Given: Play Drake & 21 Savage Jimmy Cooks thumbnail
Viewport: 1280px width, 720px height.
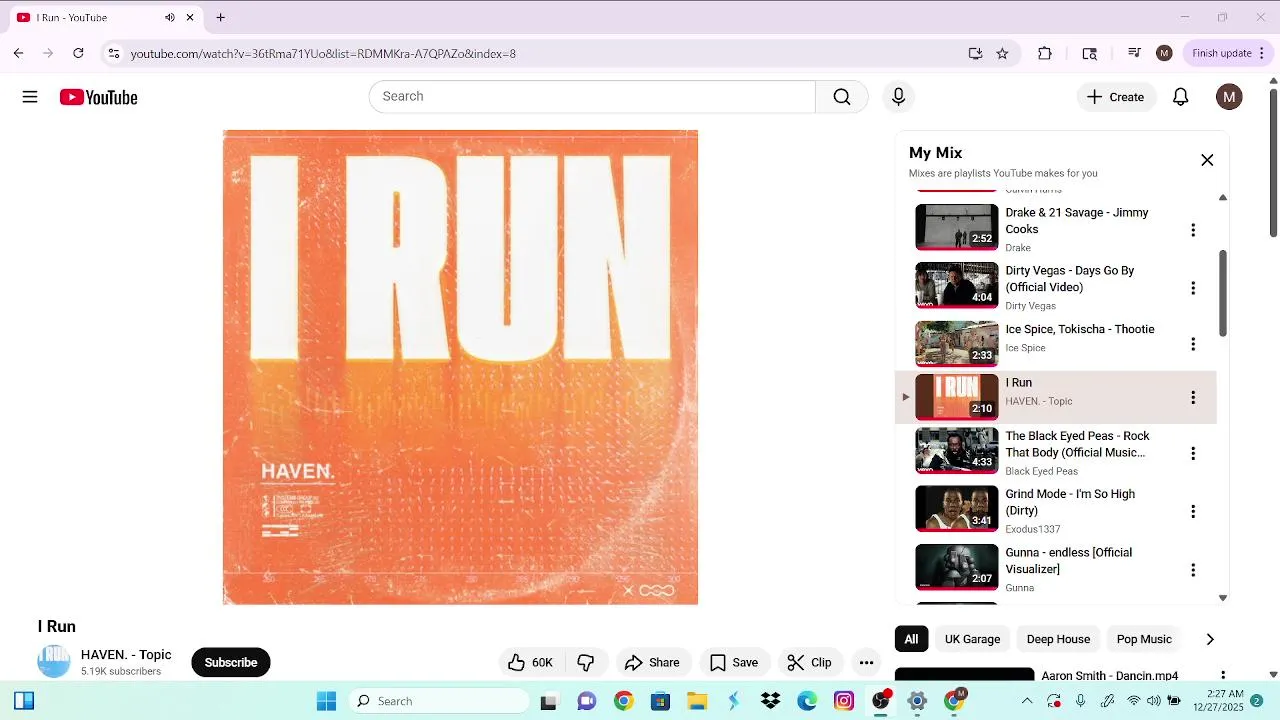Looking at the screenshot, I should 957,227.
